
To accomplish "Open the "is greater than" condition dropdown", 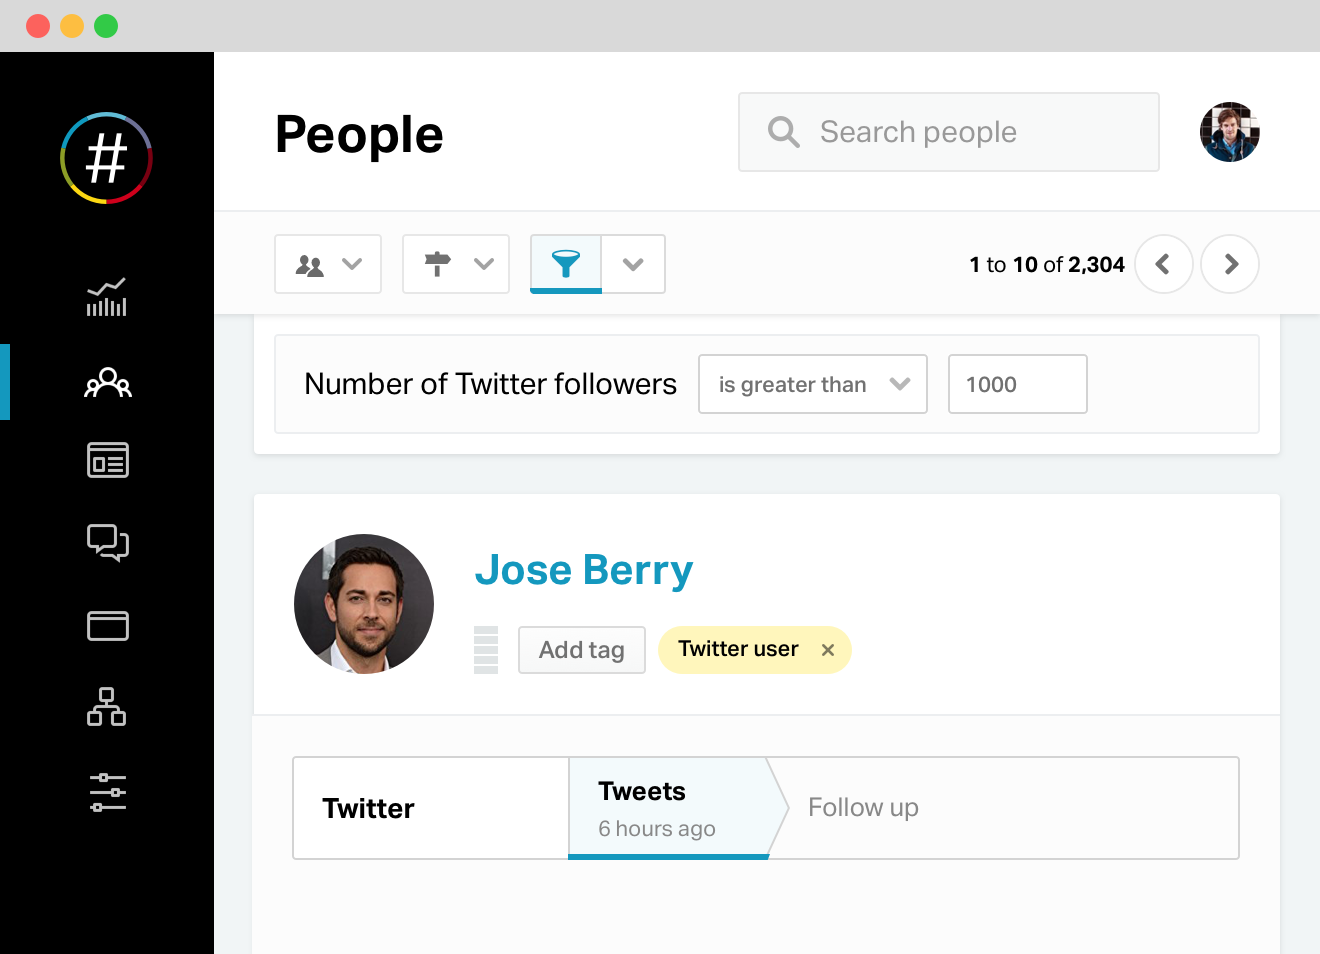I will pos(812,384).
